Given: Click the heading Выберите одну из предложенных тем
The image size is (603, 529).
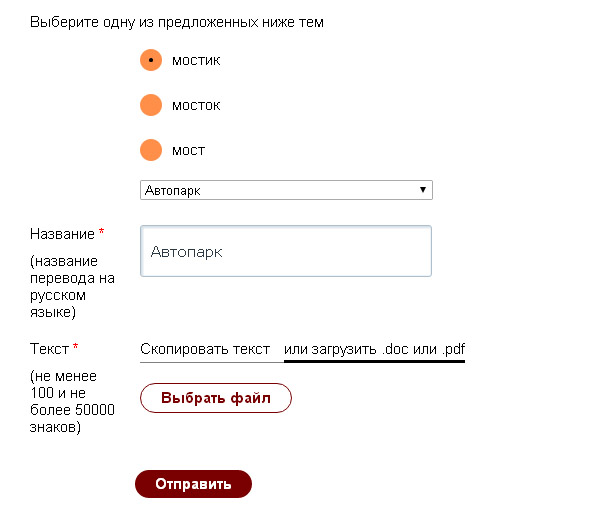Looking at the screenshot, I should coord(177,22).
